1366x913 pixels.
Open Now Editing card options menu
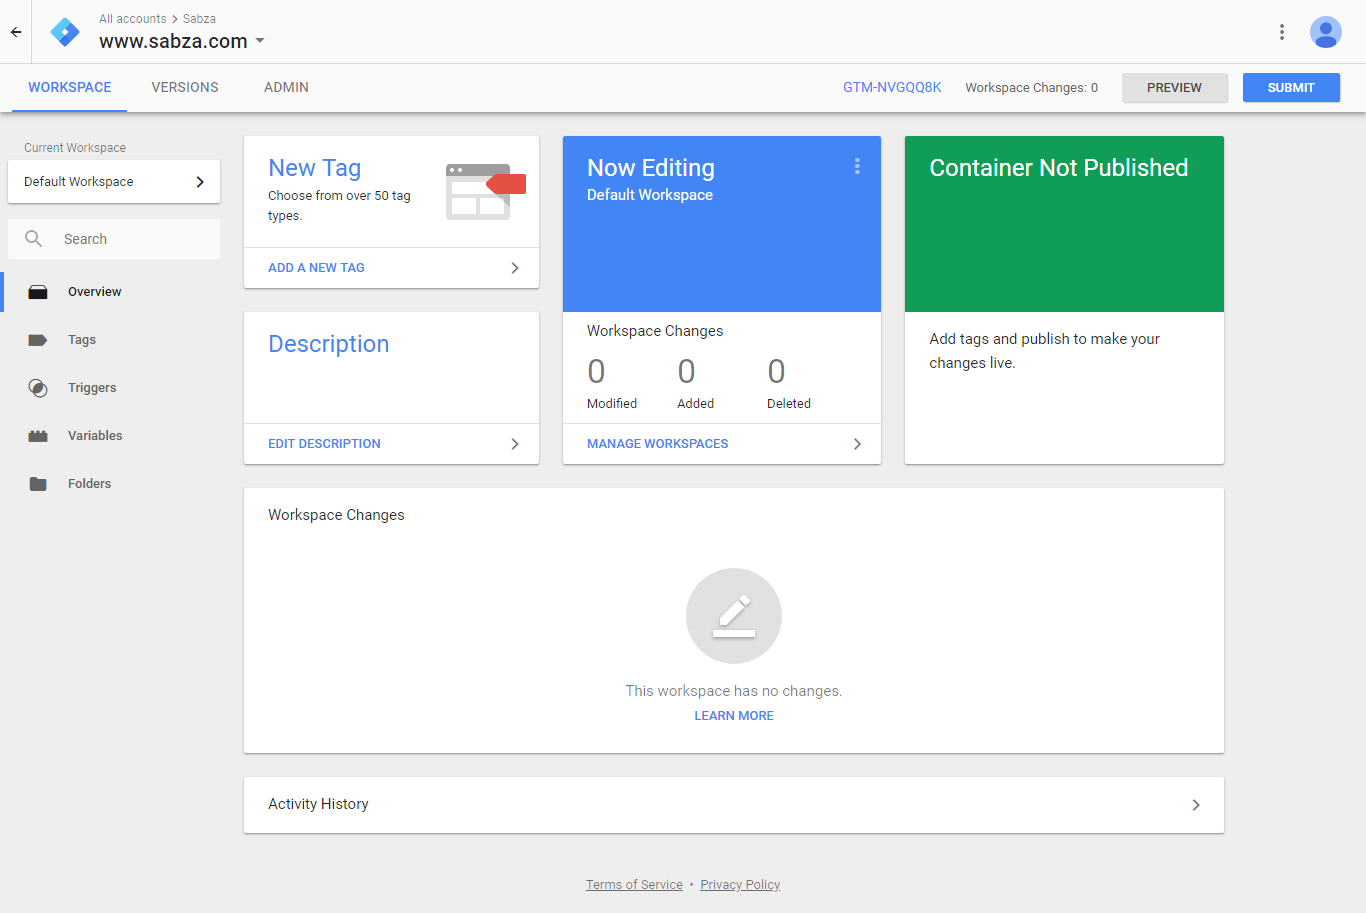click(x=857, y=166)
